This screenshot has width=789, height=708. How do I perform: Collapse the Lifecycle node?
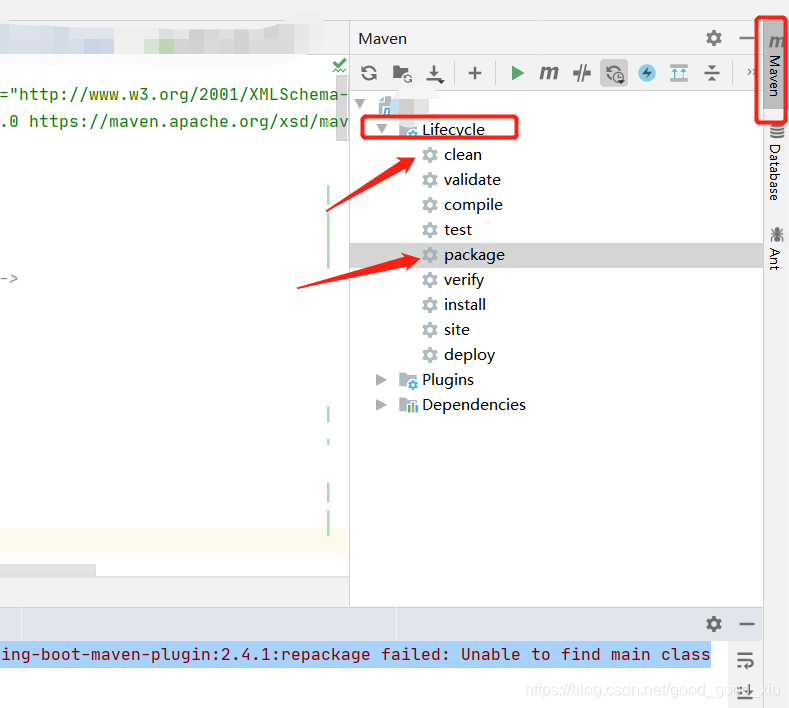click(382, 129)
